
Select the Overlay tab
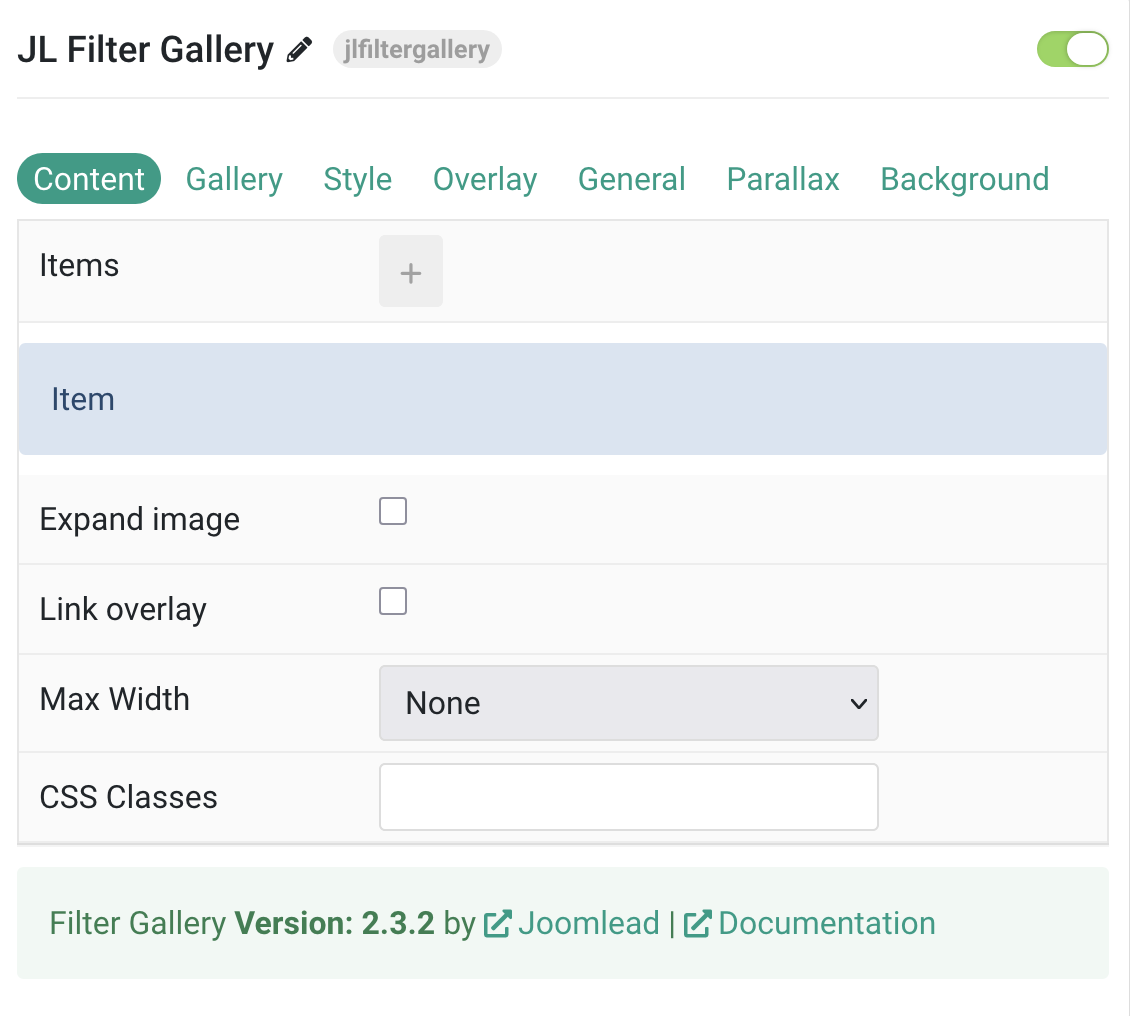(x=485, y=179)
